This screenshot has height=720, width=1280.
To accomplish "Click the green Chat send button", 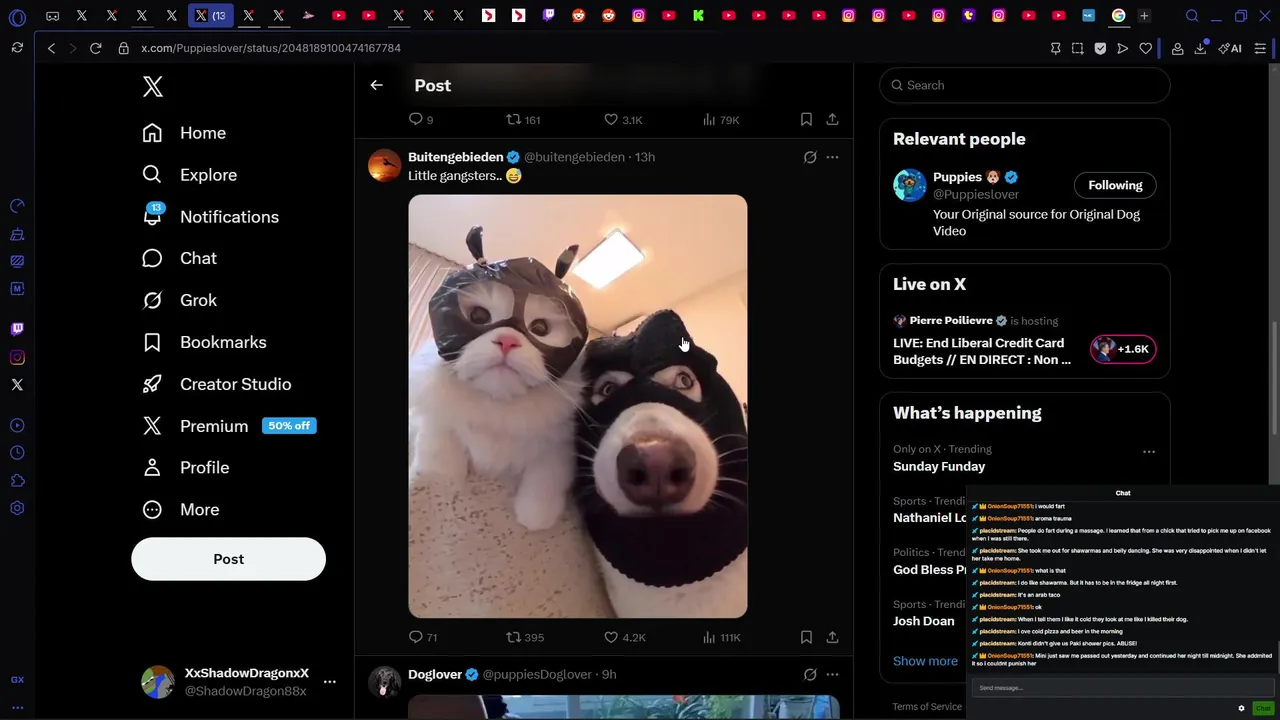I will [1263, 708].
